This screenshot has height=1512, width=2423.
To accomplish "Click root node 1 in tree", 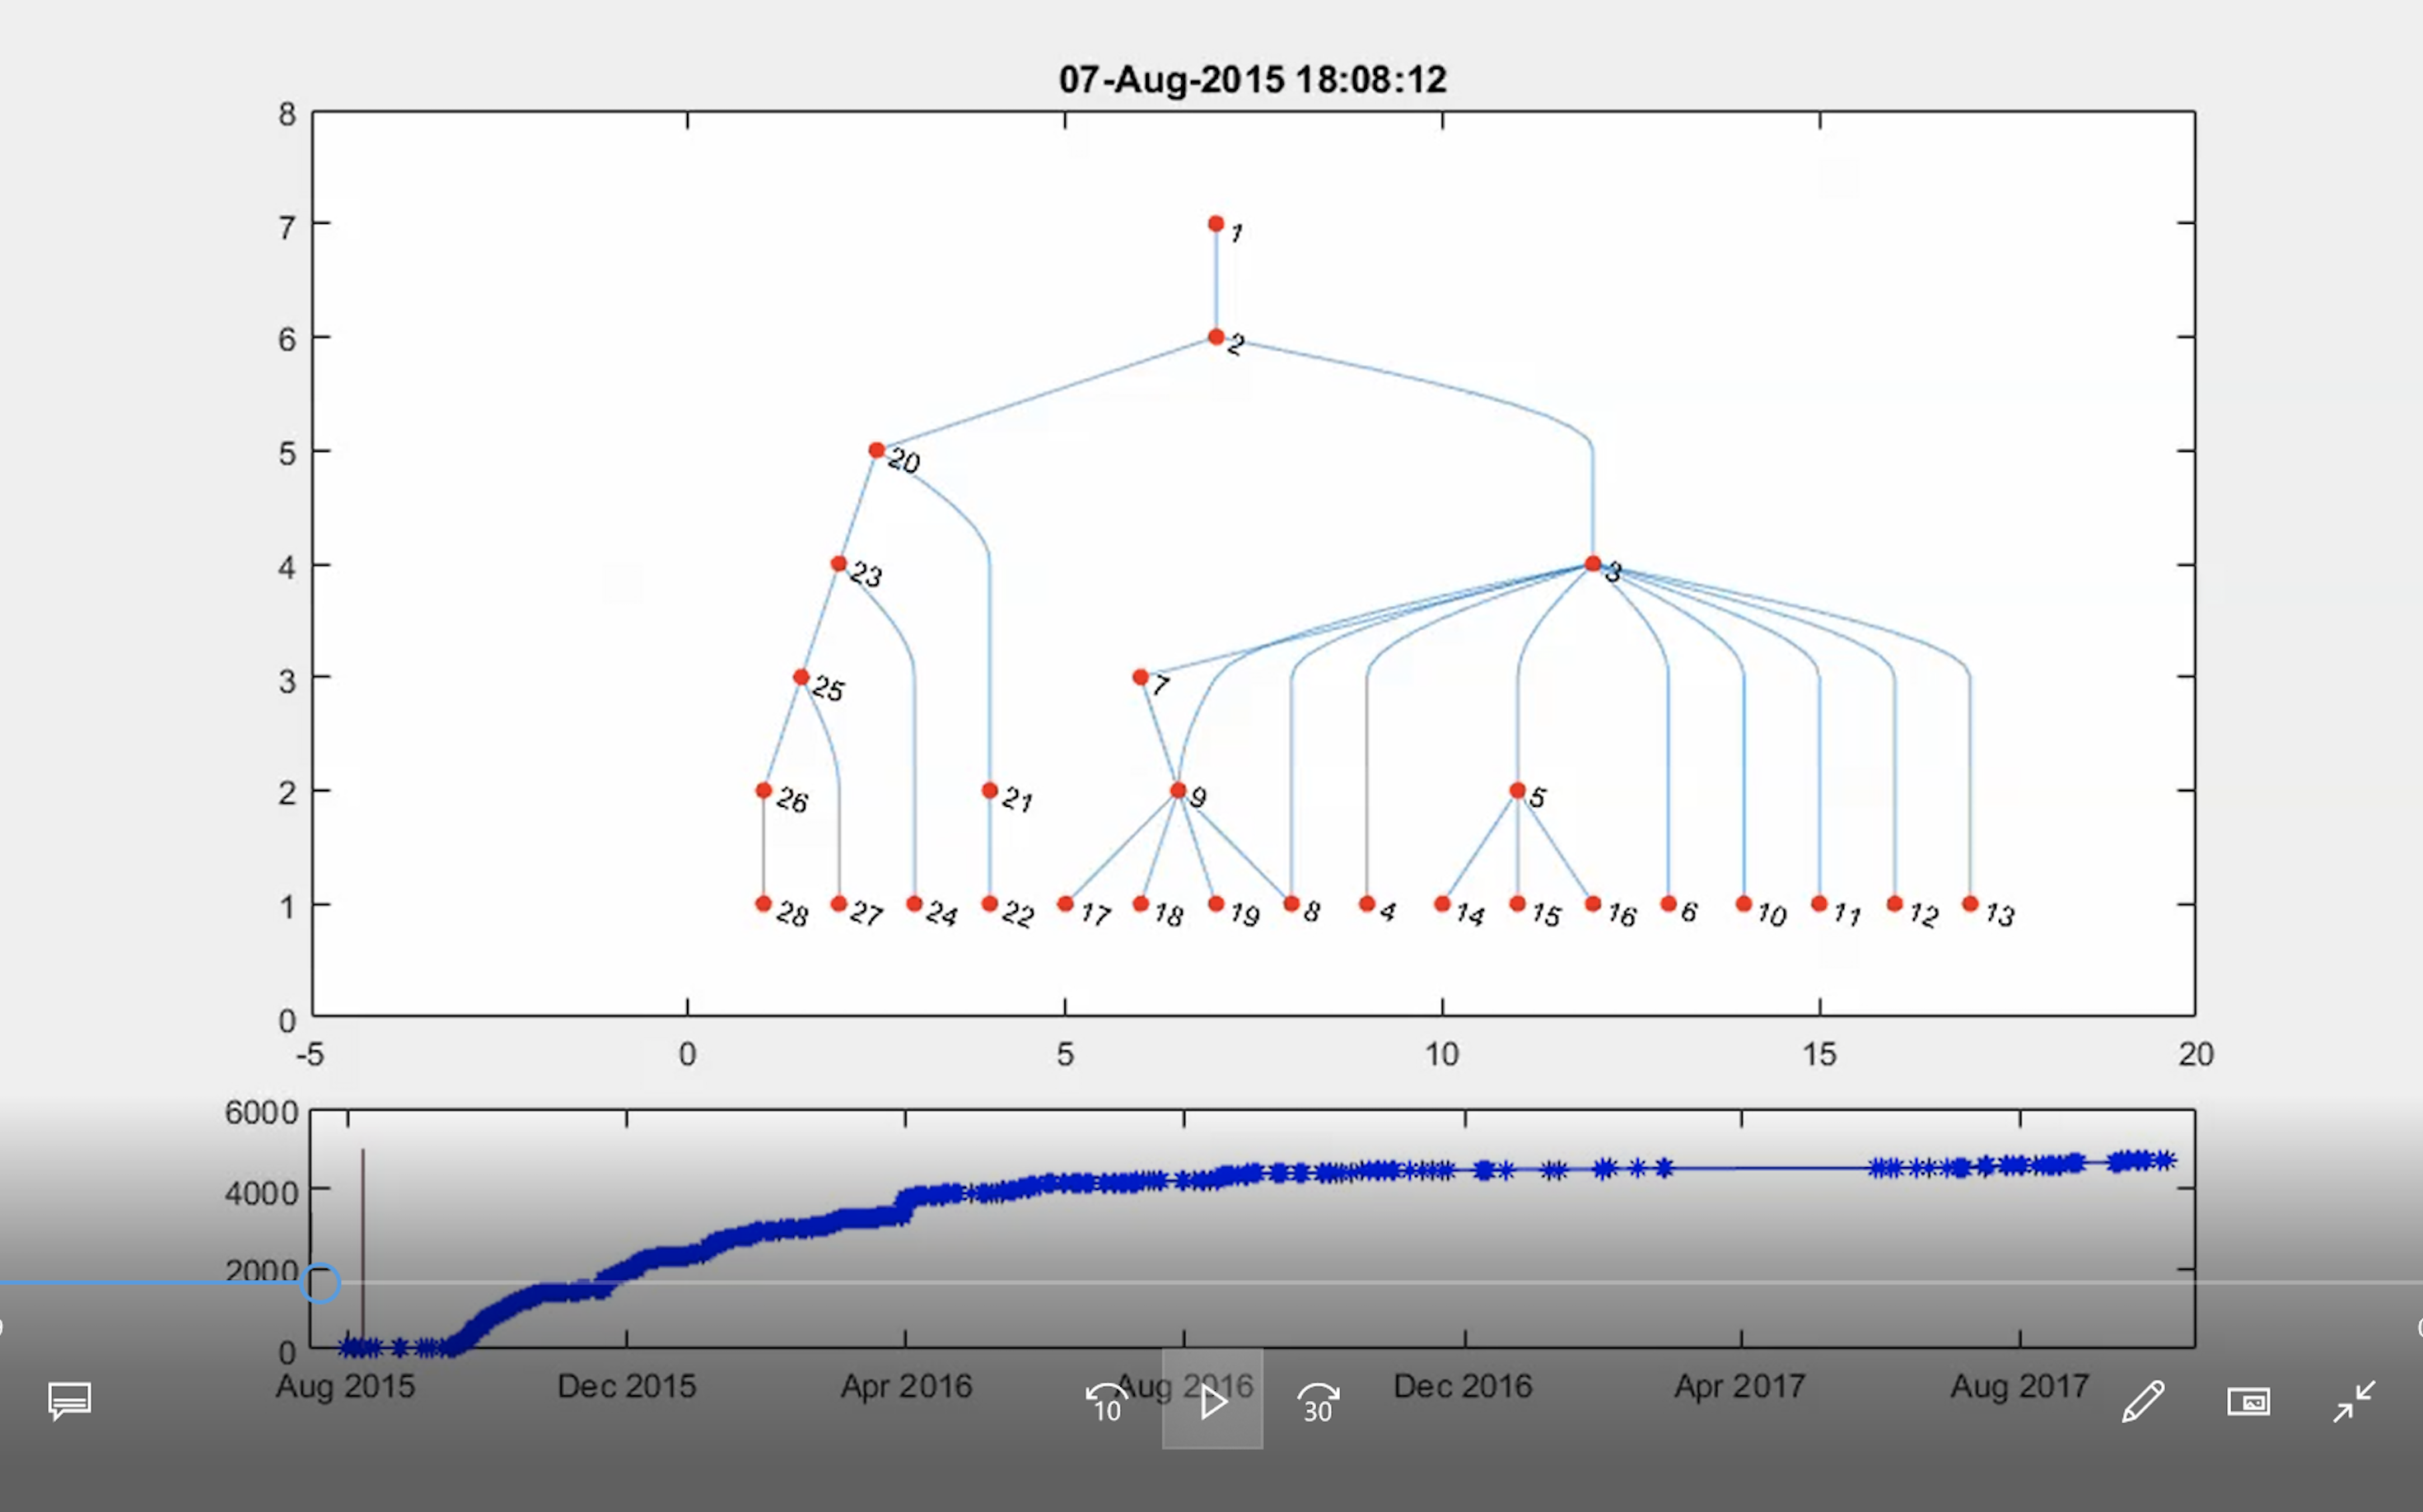I will tap(1216, 224).
